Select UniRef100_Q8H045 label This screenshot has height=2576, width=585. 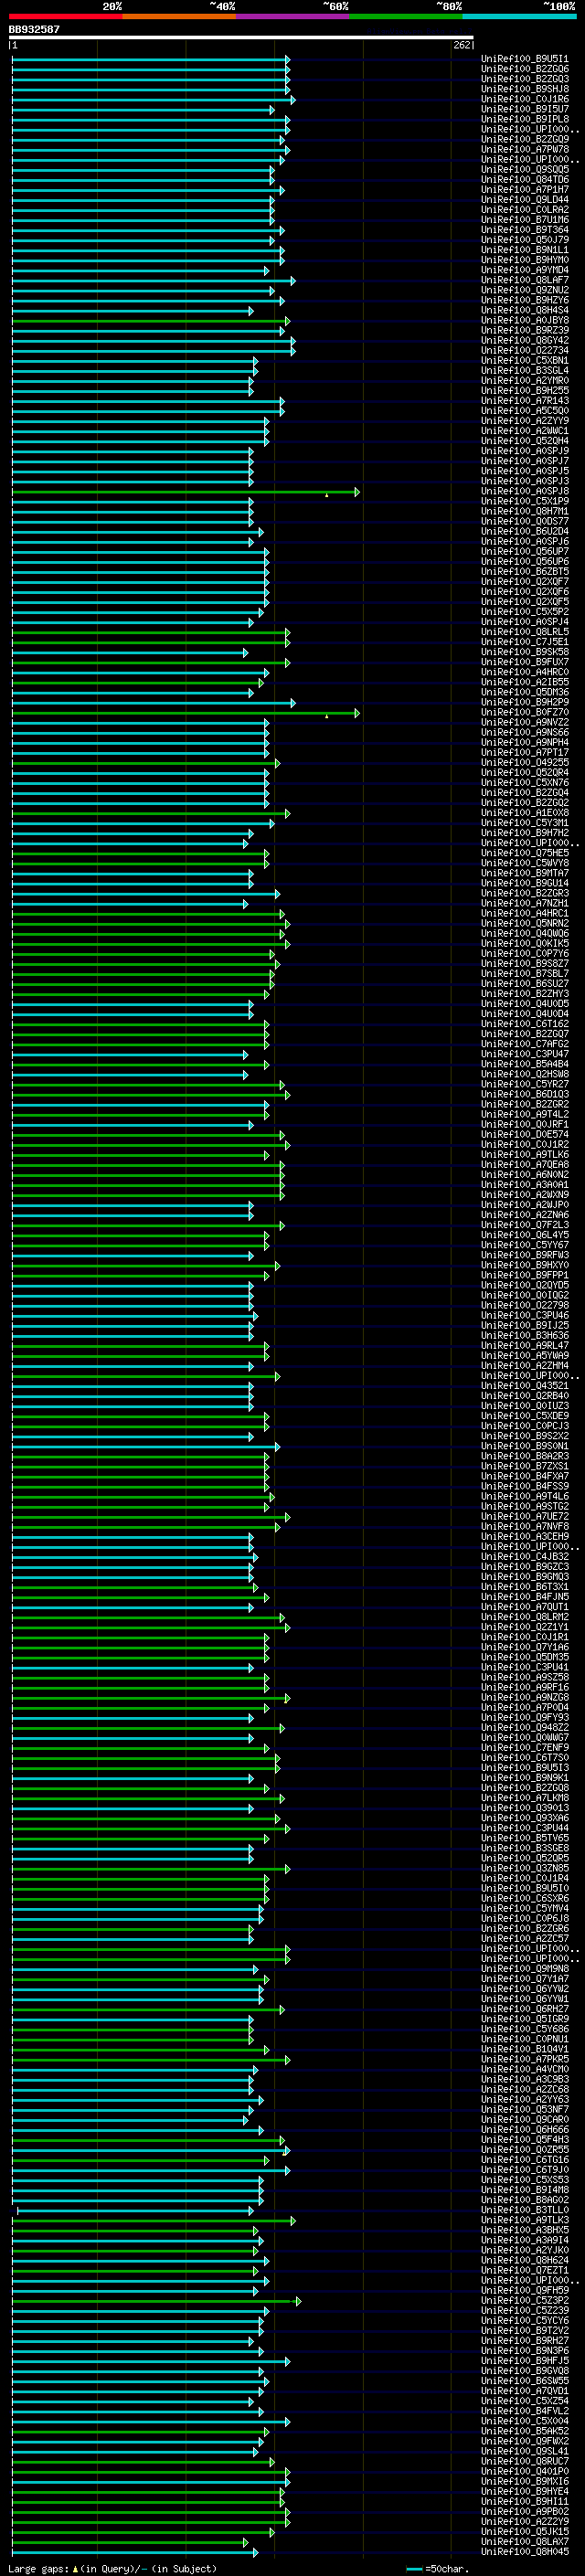click(525, 2552)
